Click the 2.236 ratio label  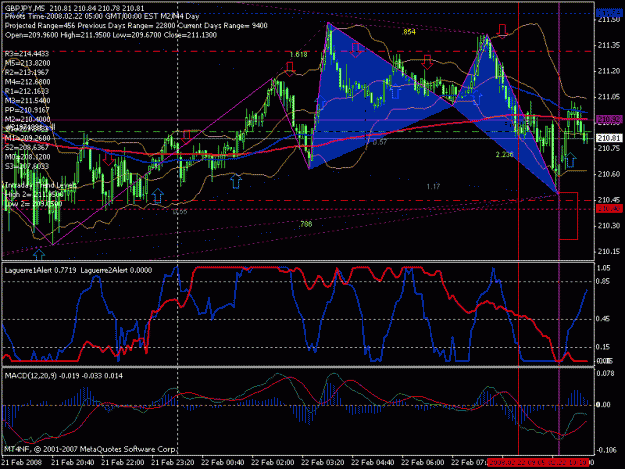coord(504,155)
